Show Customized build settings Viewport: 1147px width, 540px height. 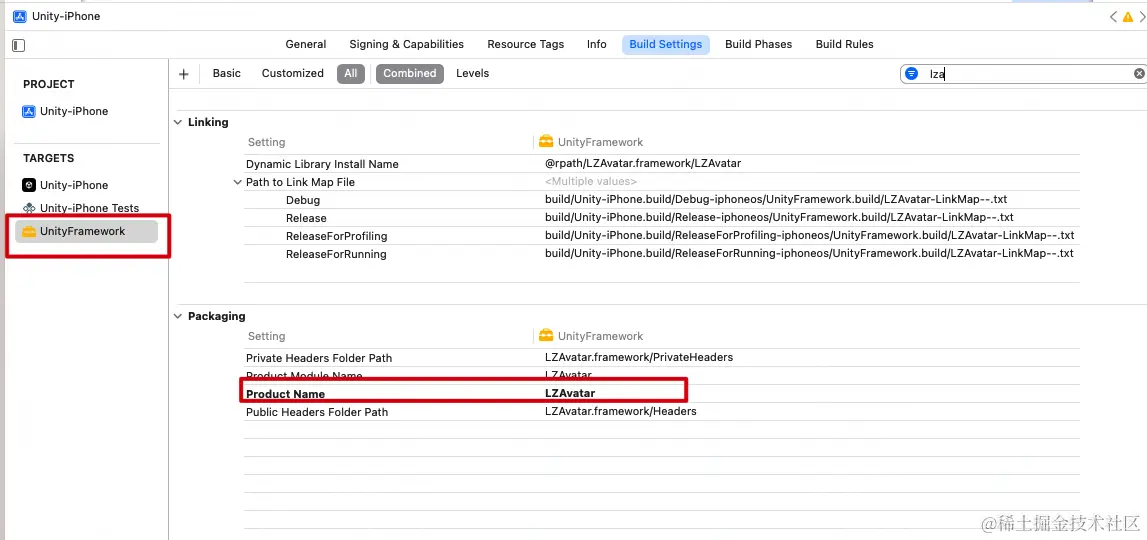[x=293, y=73]
